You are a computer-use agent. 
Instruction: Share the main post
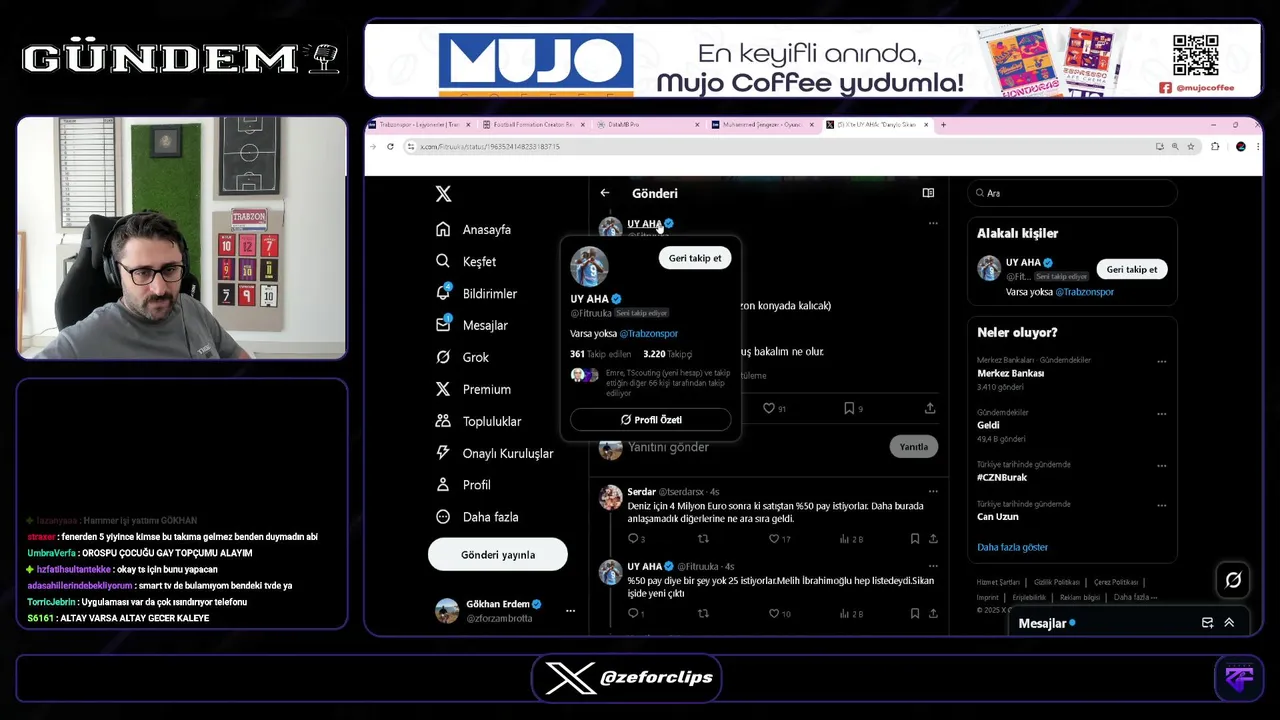tap(930, 408)
